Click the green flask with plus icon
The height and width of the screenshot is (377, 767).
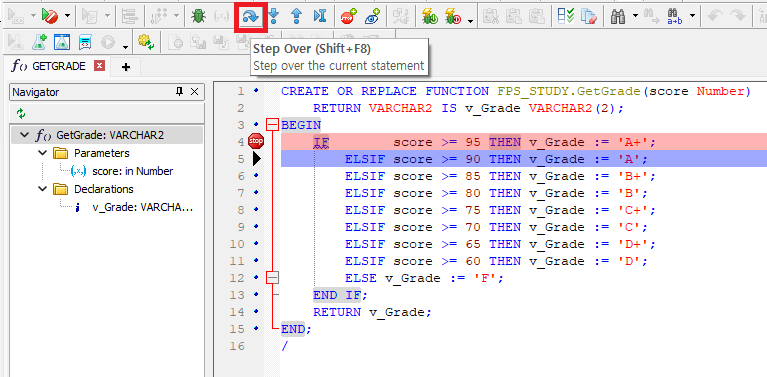pos(39,43)
